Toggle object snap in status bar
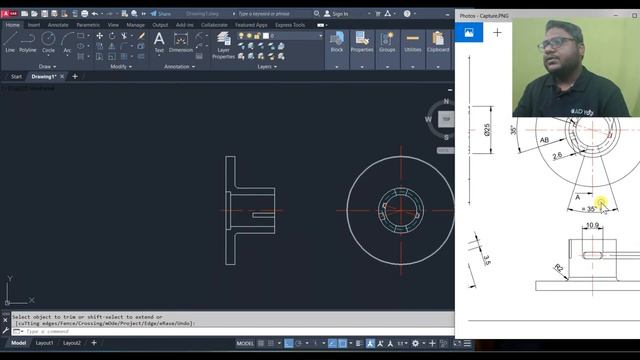640x360 pixels. pyautogui.click(x=342, y=343)
